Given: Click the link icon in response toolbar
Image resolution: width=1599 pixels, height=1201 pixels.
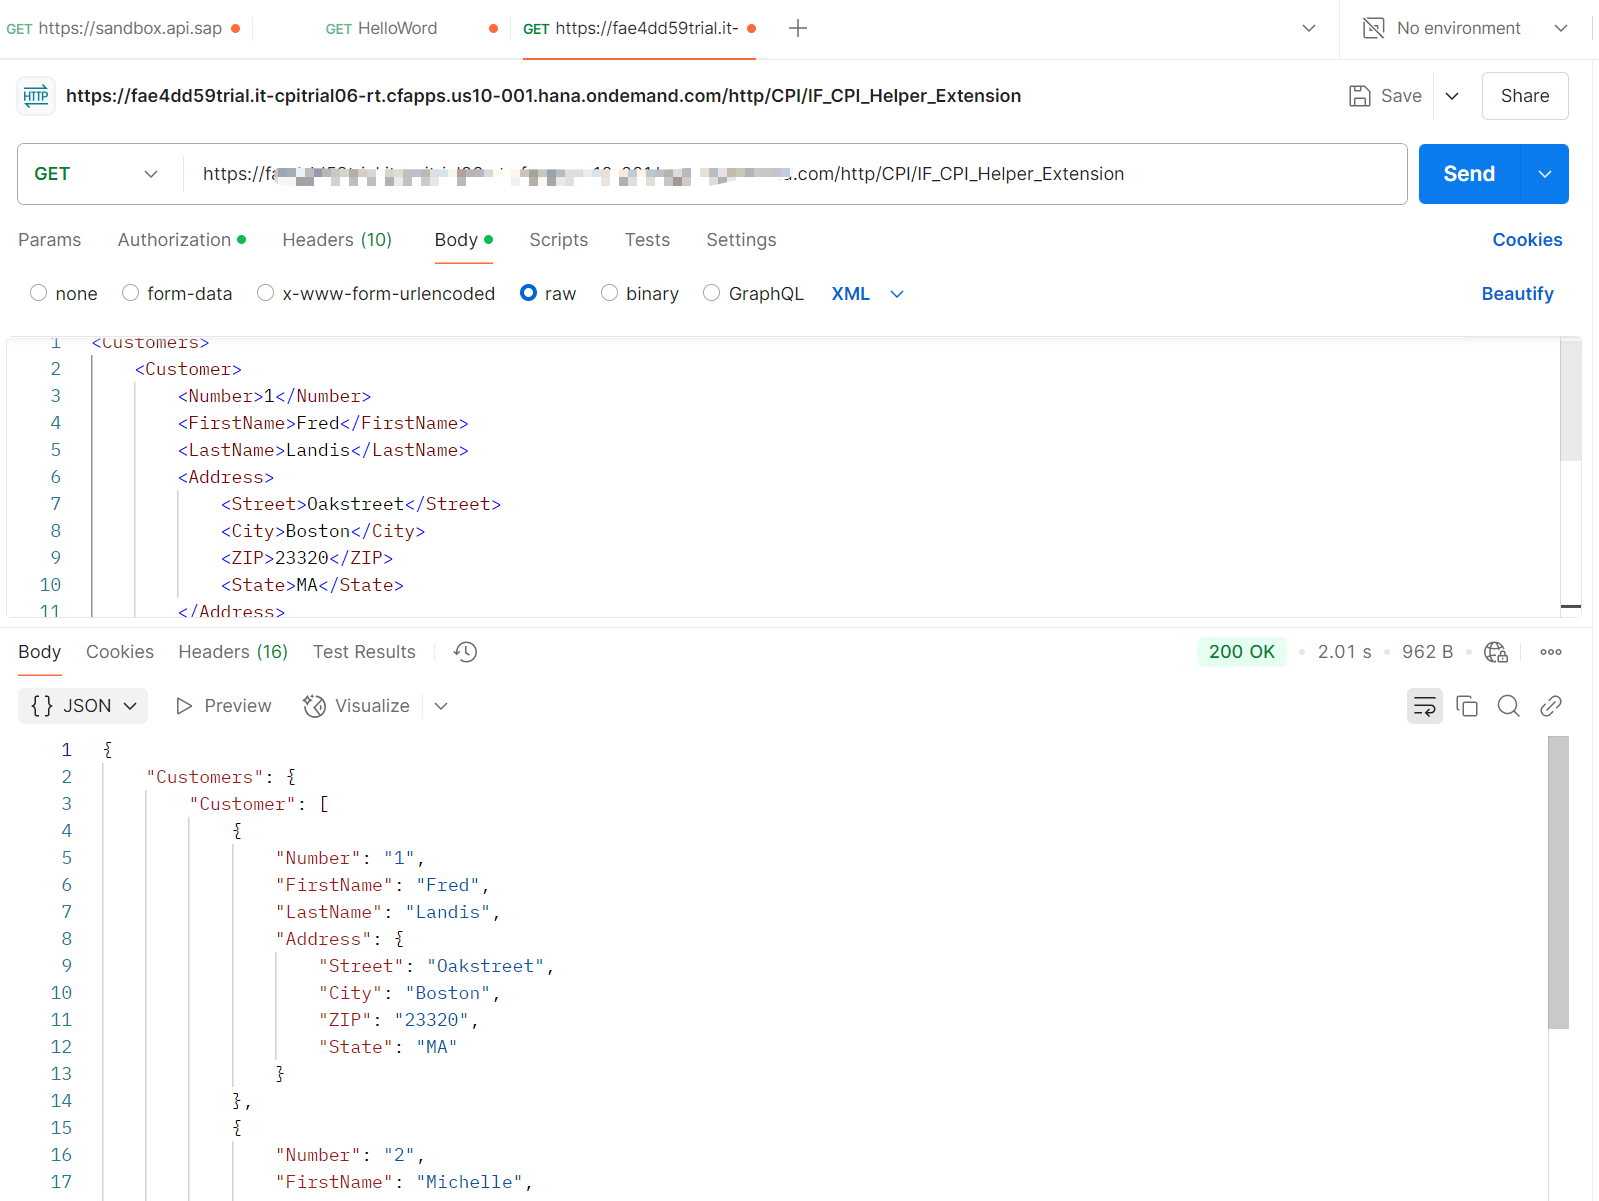Looking at the screenshot, I should 1550,706.
